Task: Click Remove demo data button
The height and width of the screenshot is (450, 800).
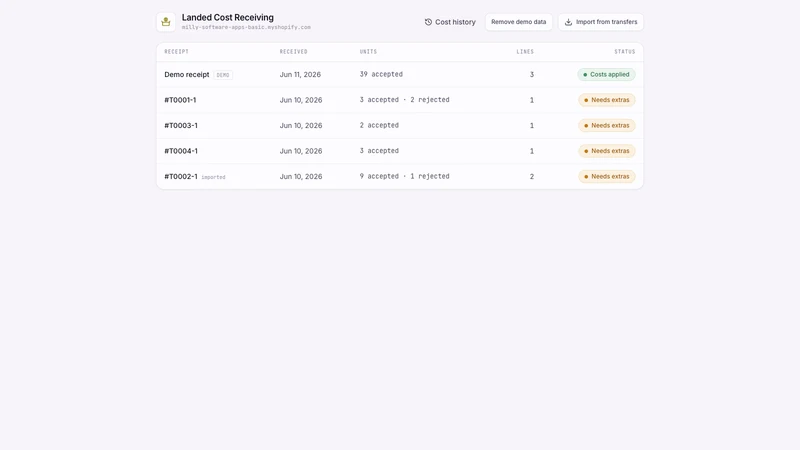Action: (x=518, y=22)
